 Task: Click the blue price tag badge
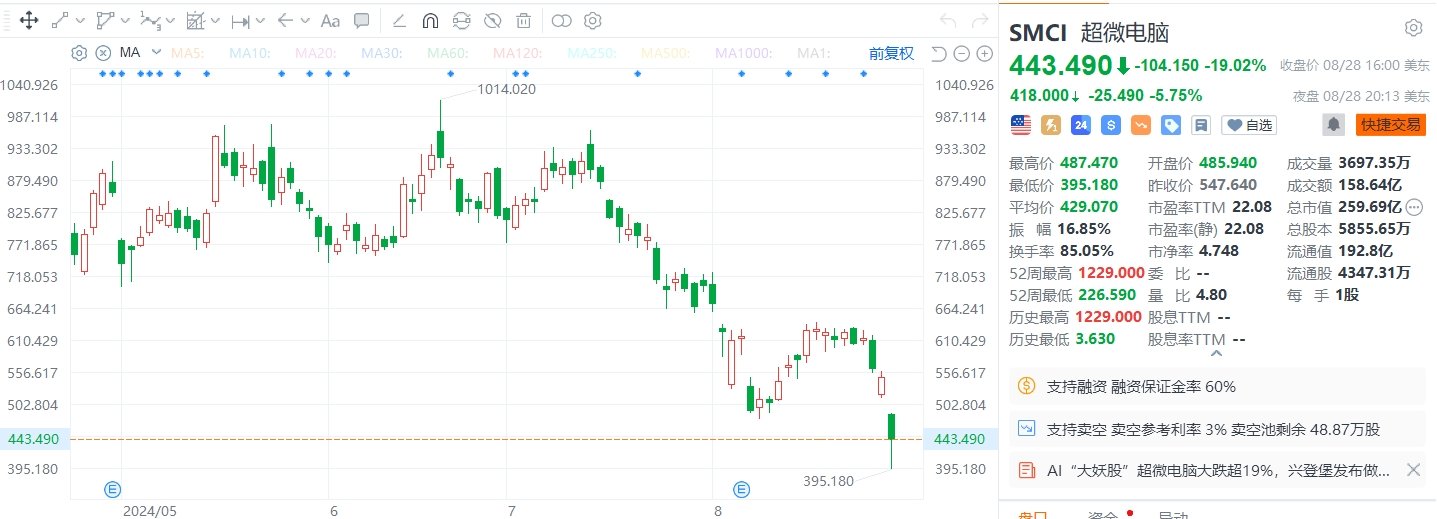click(x=1171, y=125)
